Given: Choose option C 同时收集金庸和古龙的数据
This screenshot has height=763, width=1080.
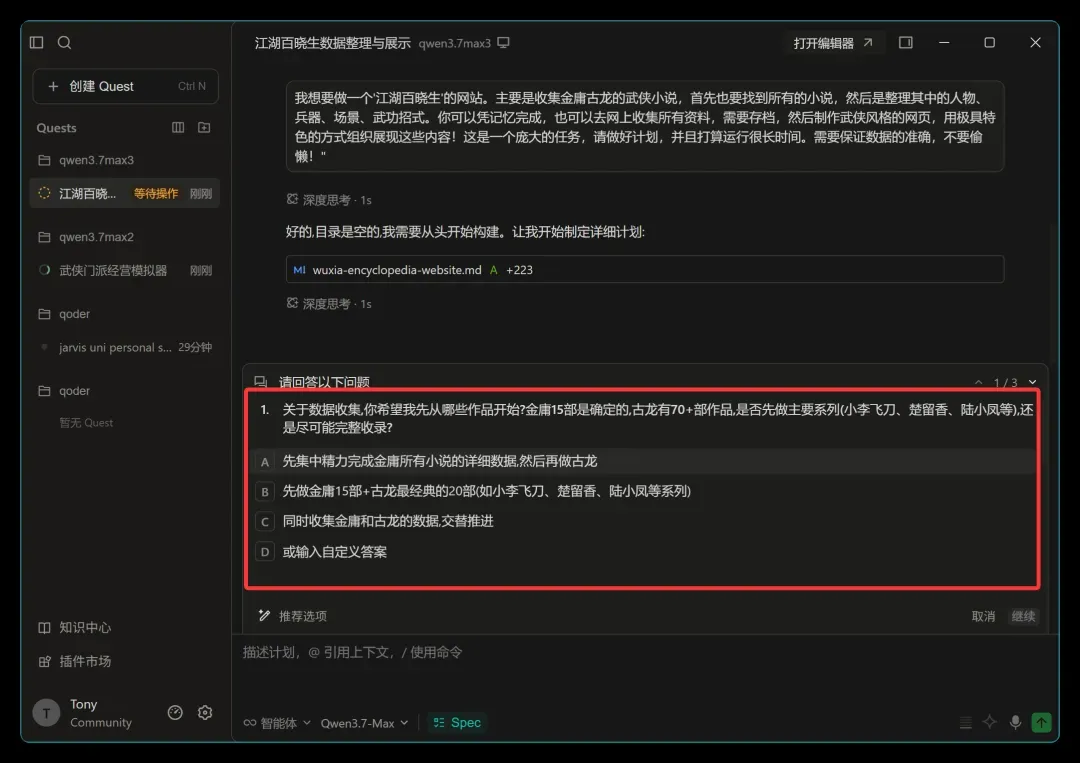Looking at the screenshot, I should 645,521.
